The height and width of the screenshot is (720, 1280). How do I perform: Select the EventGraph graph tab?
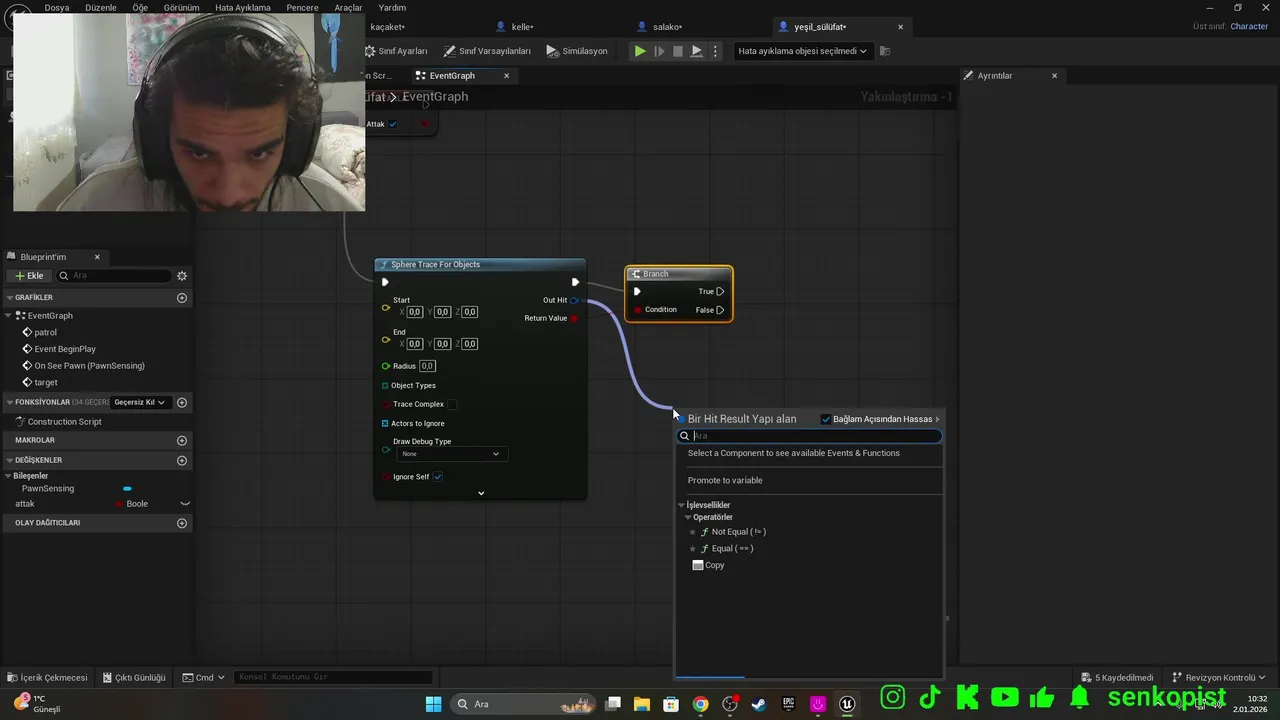click(452, 76)
